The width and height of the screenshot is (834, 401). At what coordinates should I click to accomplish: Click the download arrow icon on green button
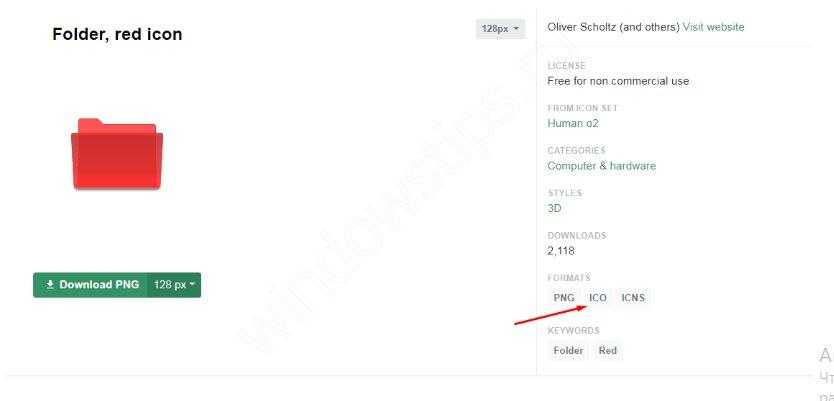click(x=50, y=285)
